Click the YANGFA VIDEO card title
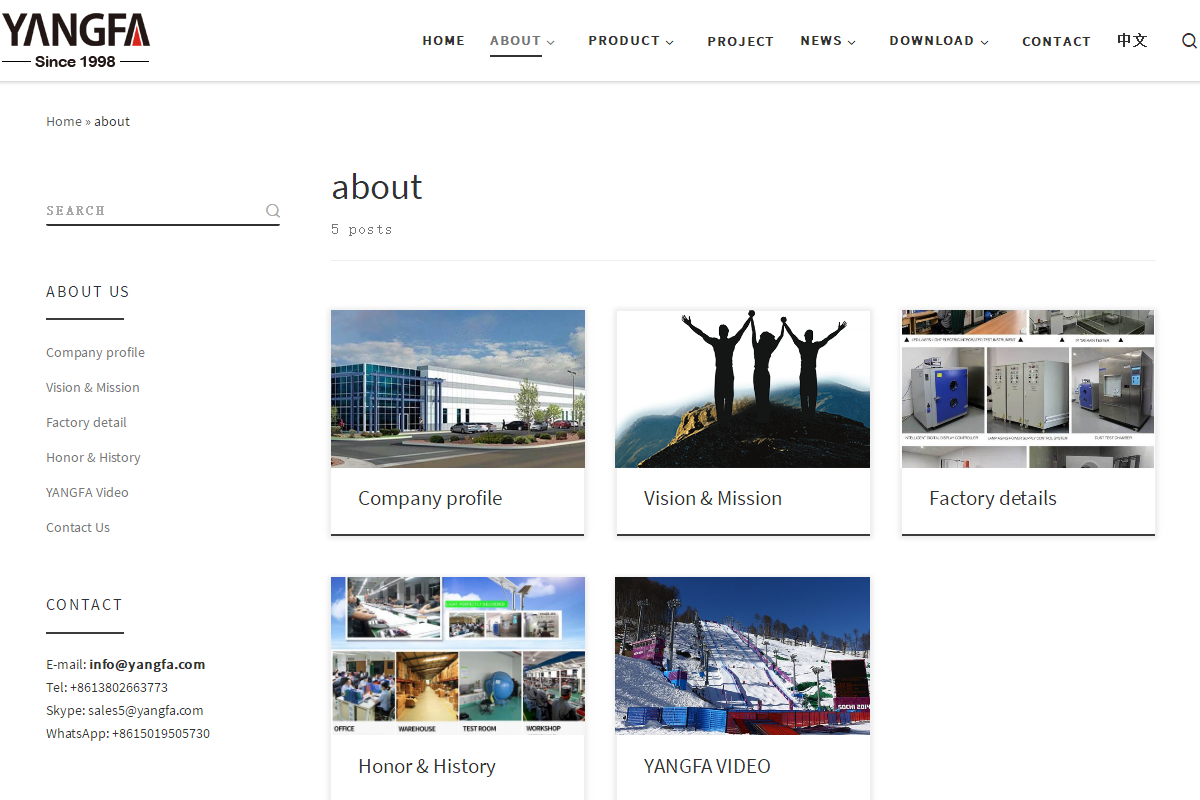This screenshot has height=800, width=1200. 707,766
